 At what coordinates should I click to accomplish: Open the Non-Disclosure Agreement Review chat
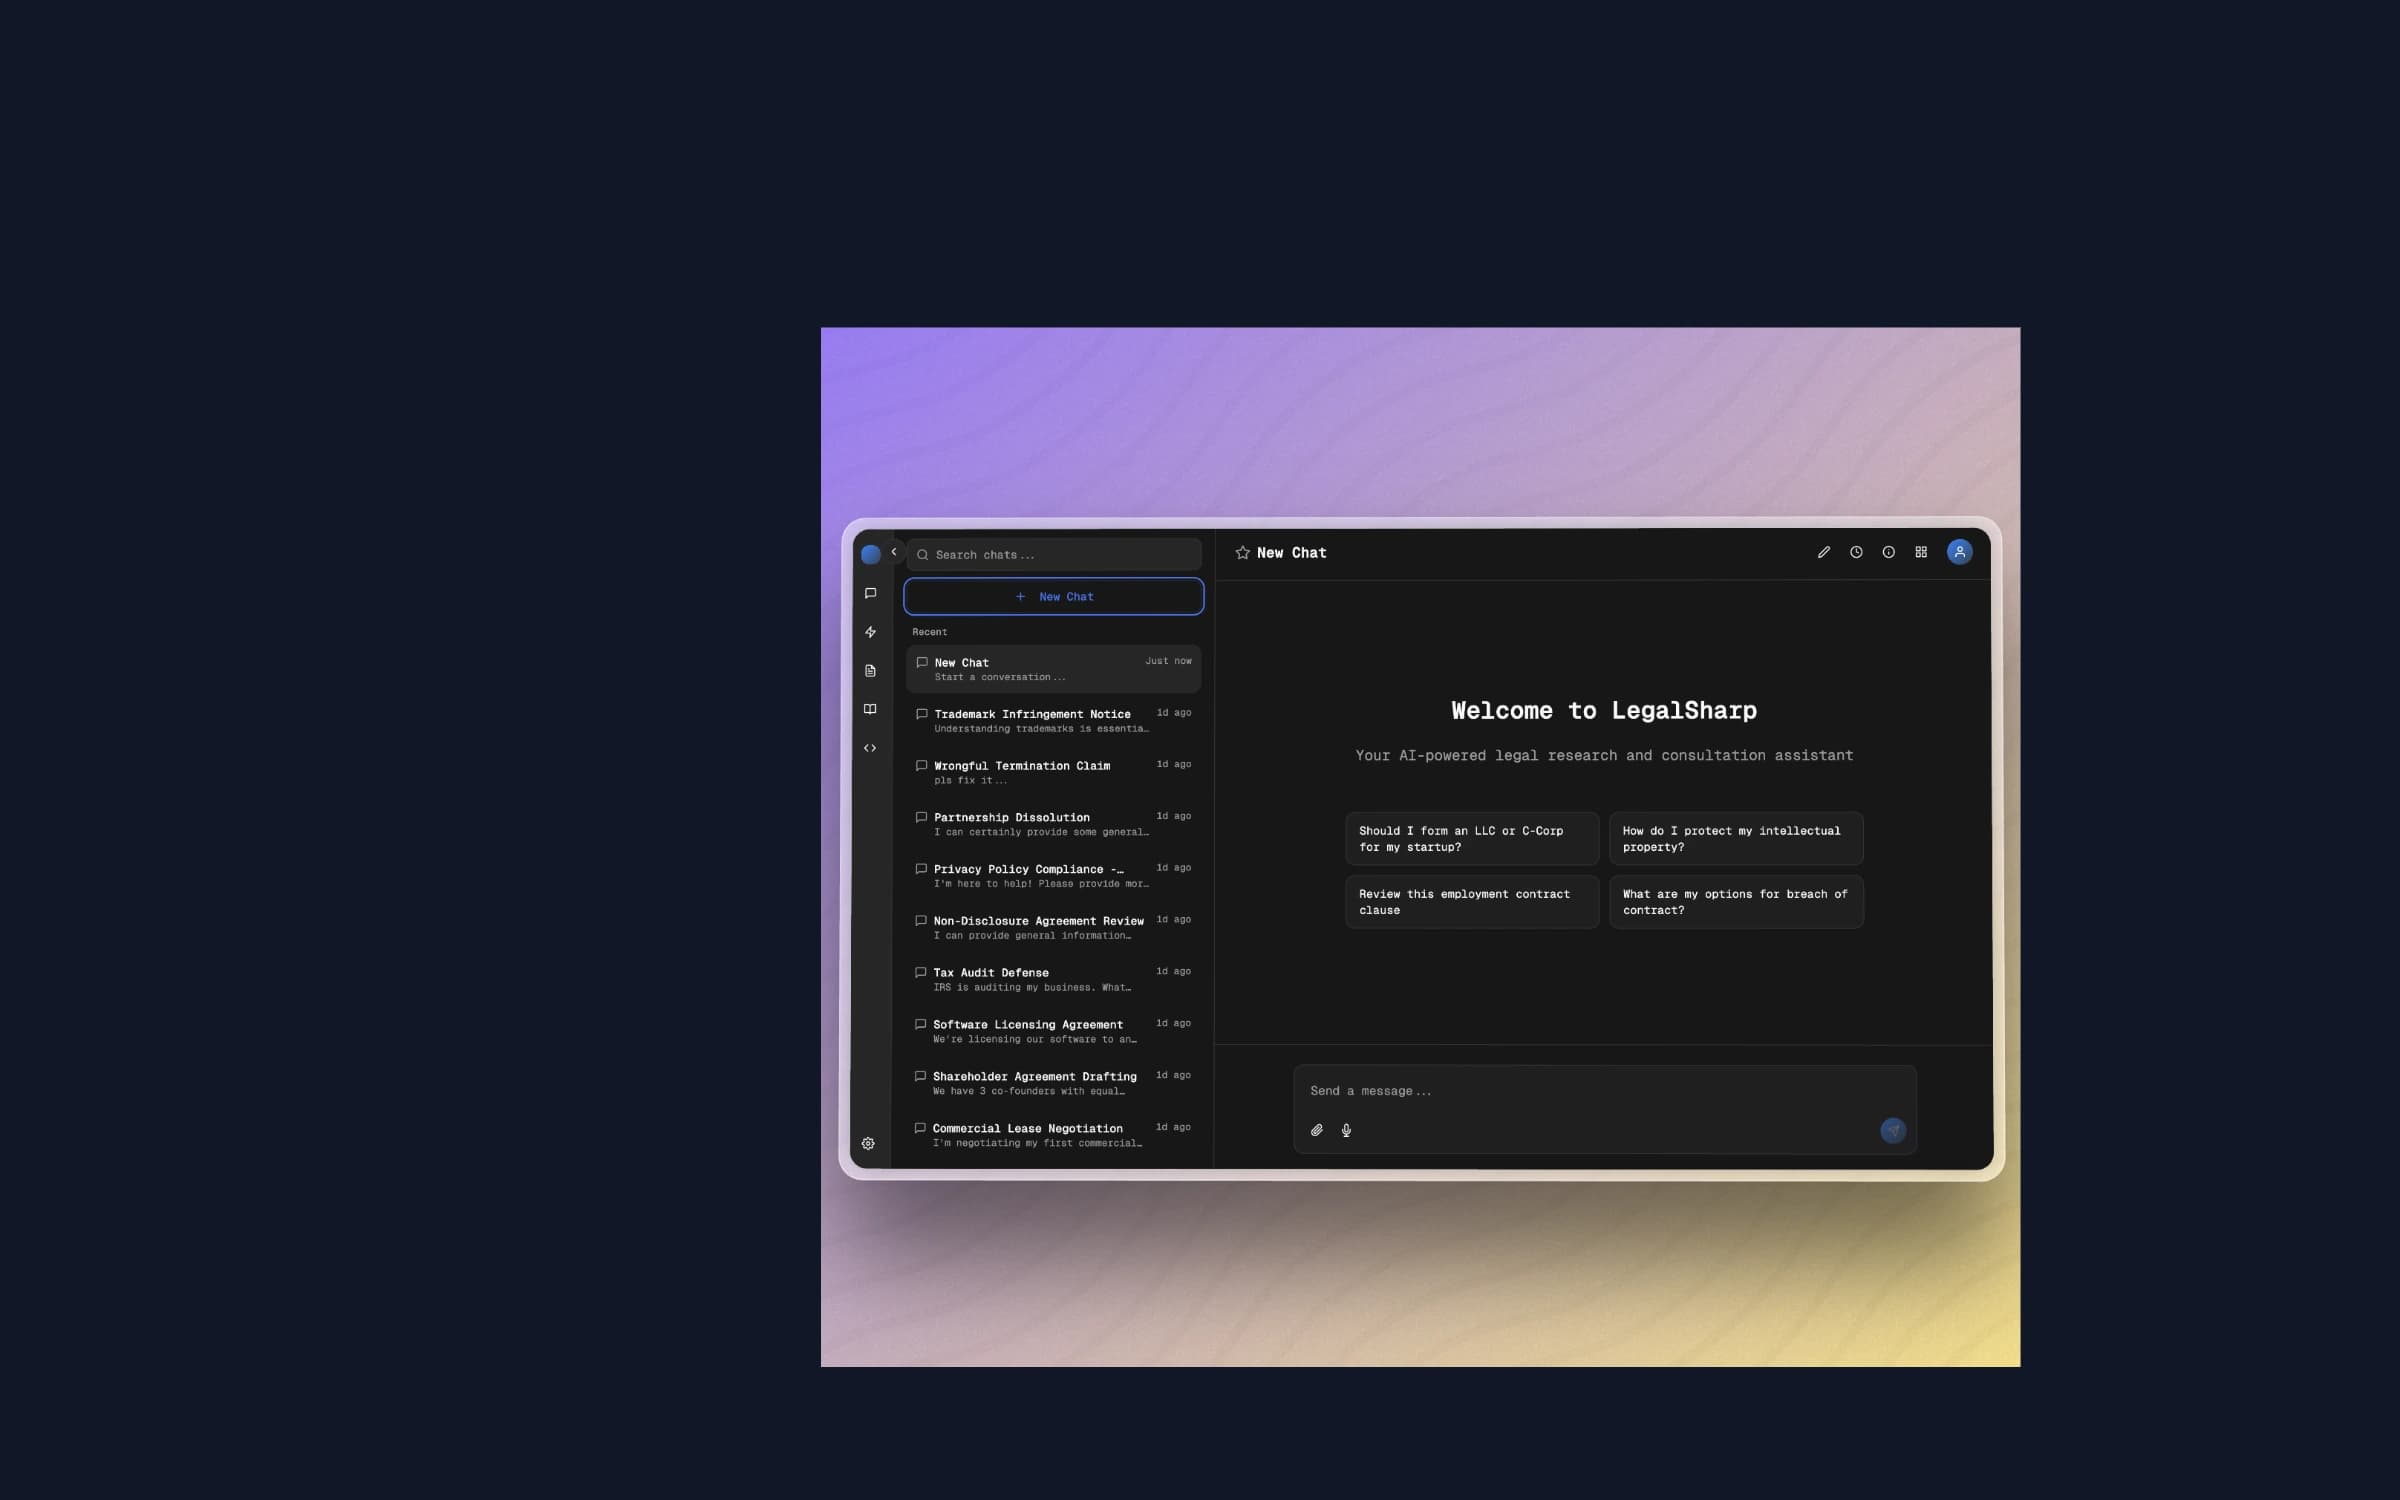[x=1054, y=928]
